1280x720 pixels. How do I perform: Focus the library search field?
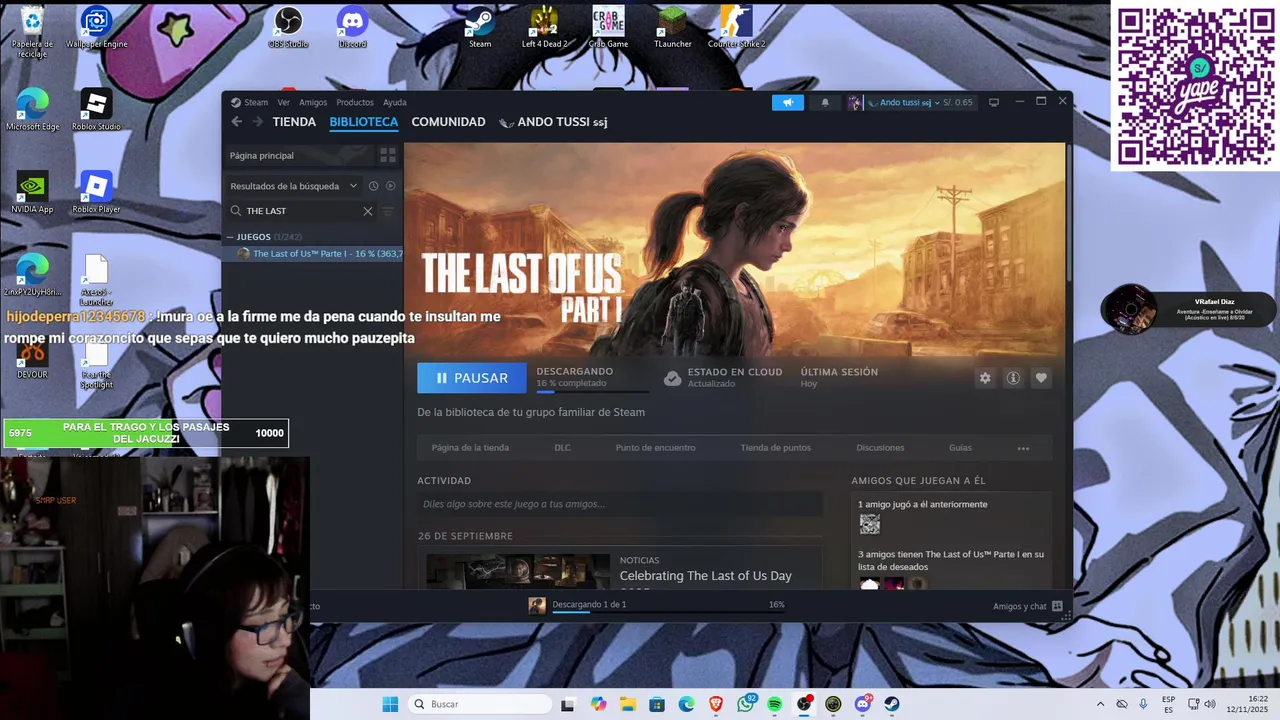pyautogui.click(x=300, y=211)
